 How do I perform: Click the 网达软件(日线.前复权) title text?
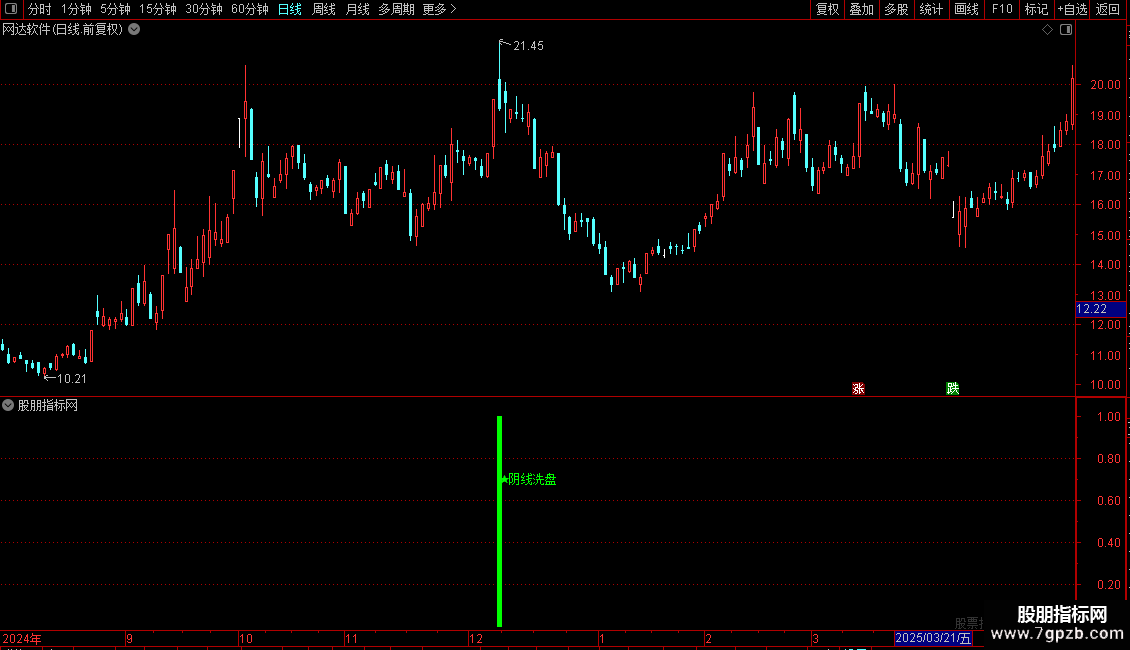click(63, 30)
